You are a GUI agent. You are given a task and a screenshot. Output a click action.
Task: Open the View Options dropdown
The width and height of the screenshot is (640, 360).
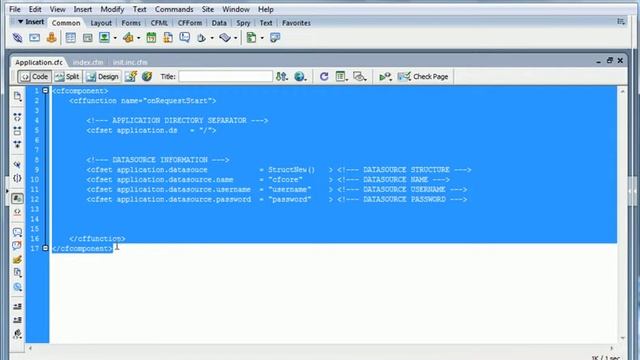pyautogui.click(x=341, y=76)
